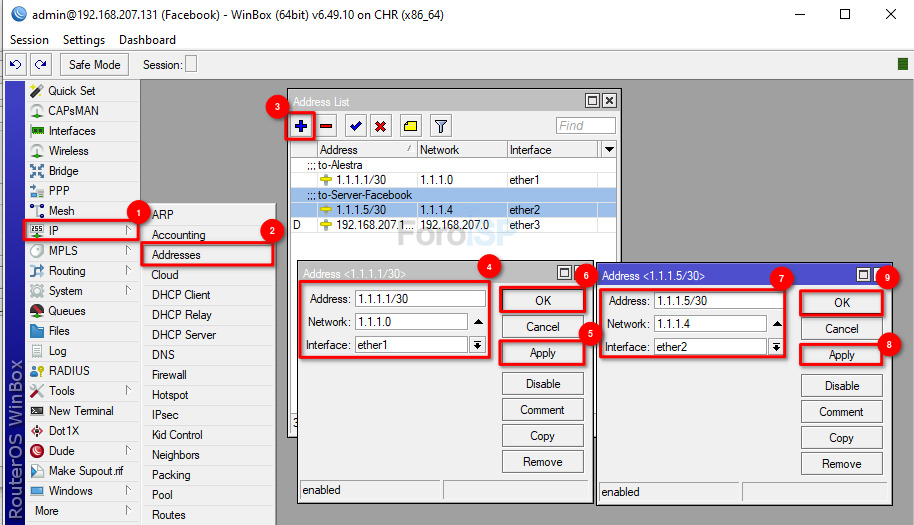The height and width of the screenshot is (525, 914).
Task: Open Interface dropdown showing ether2
Action: [x=775, y=347]
